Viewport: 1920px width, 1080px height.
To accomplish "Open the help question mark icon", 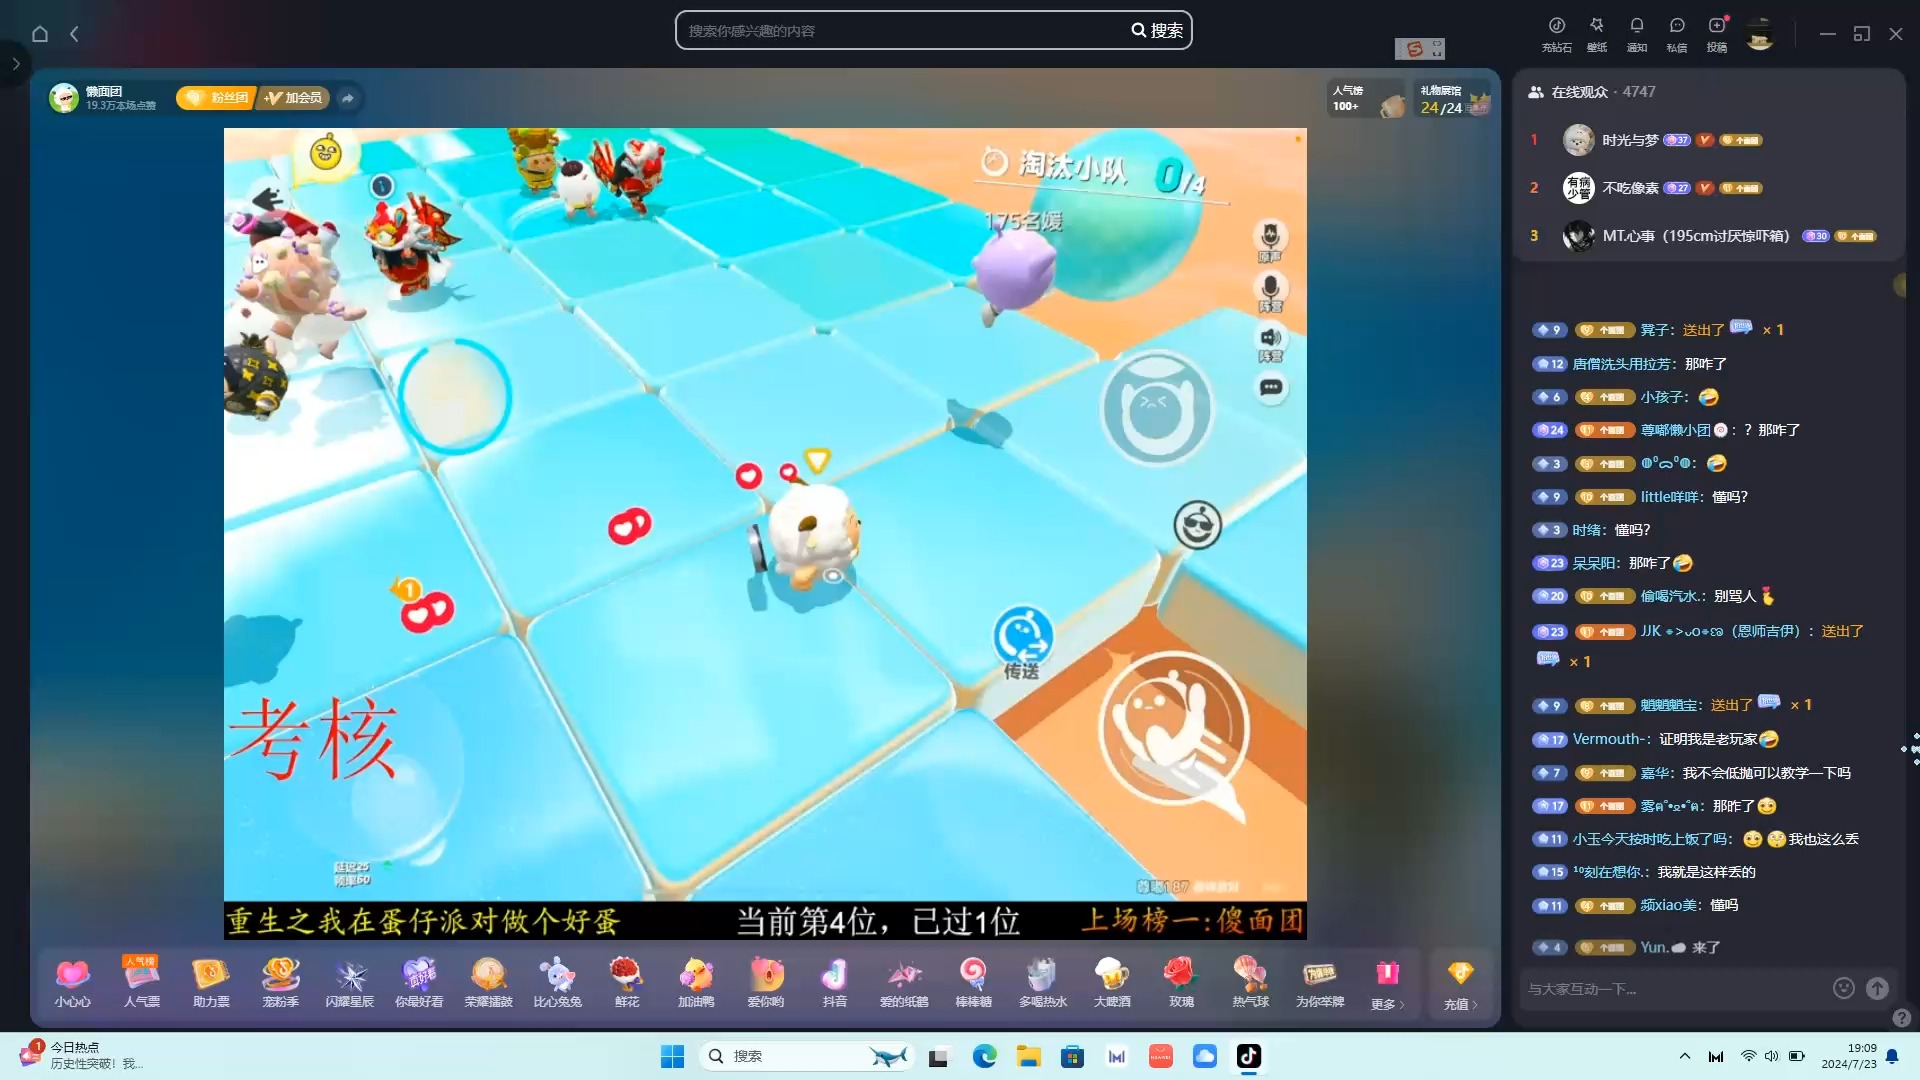I will [x=1902, y=1018].
